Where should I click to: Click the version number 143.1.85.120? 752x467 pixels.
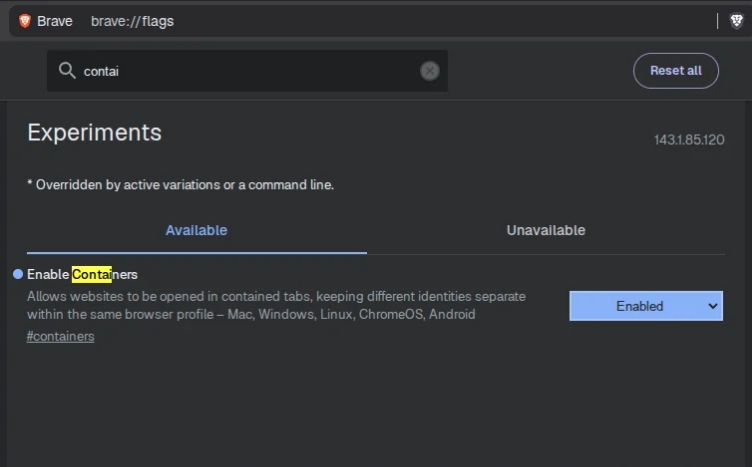689,140
